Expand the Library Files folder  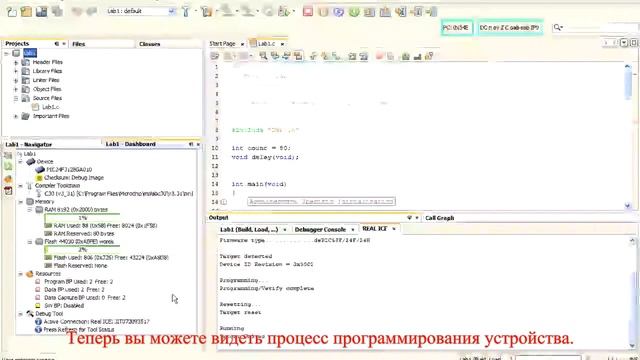pyautogui.click(x=16, y=71)
